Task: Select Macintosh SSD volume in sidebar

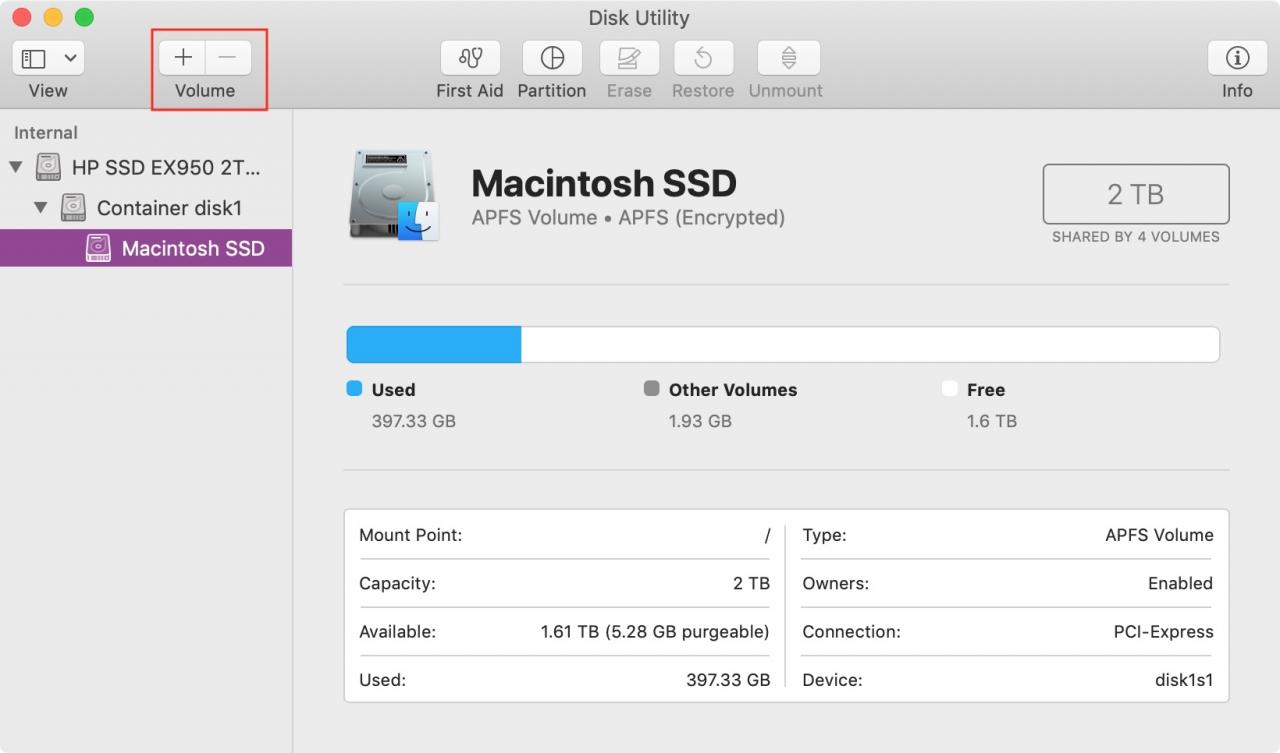Action: pyautogui.click(x=146, y=248)
